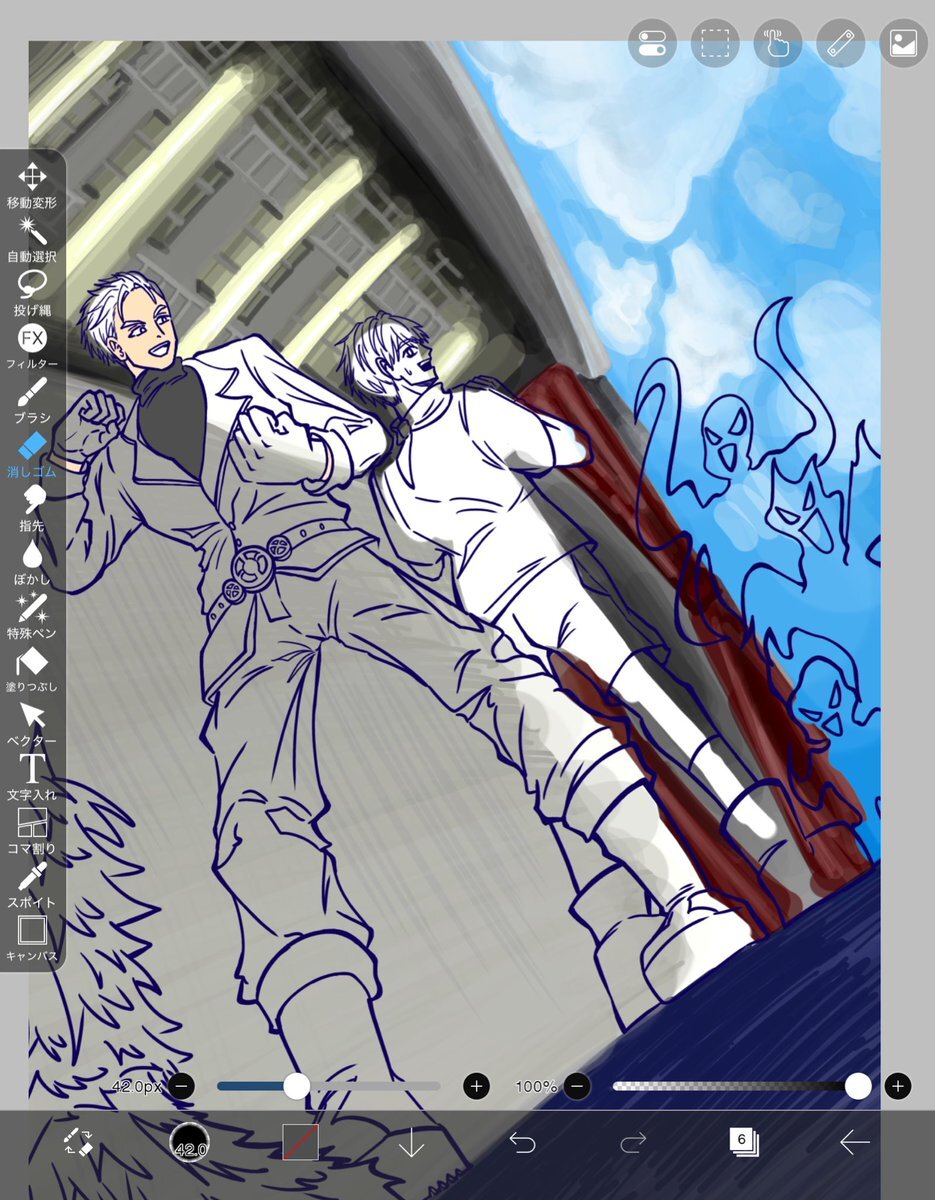Open the layers panel showing 6
Viewport: 935px width, 1200px height.
(743, 1142)
